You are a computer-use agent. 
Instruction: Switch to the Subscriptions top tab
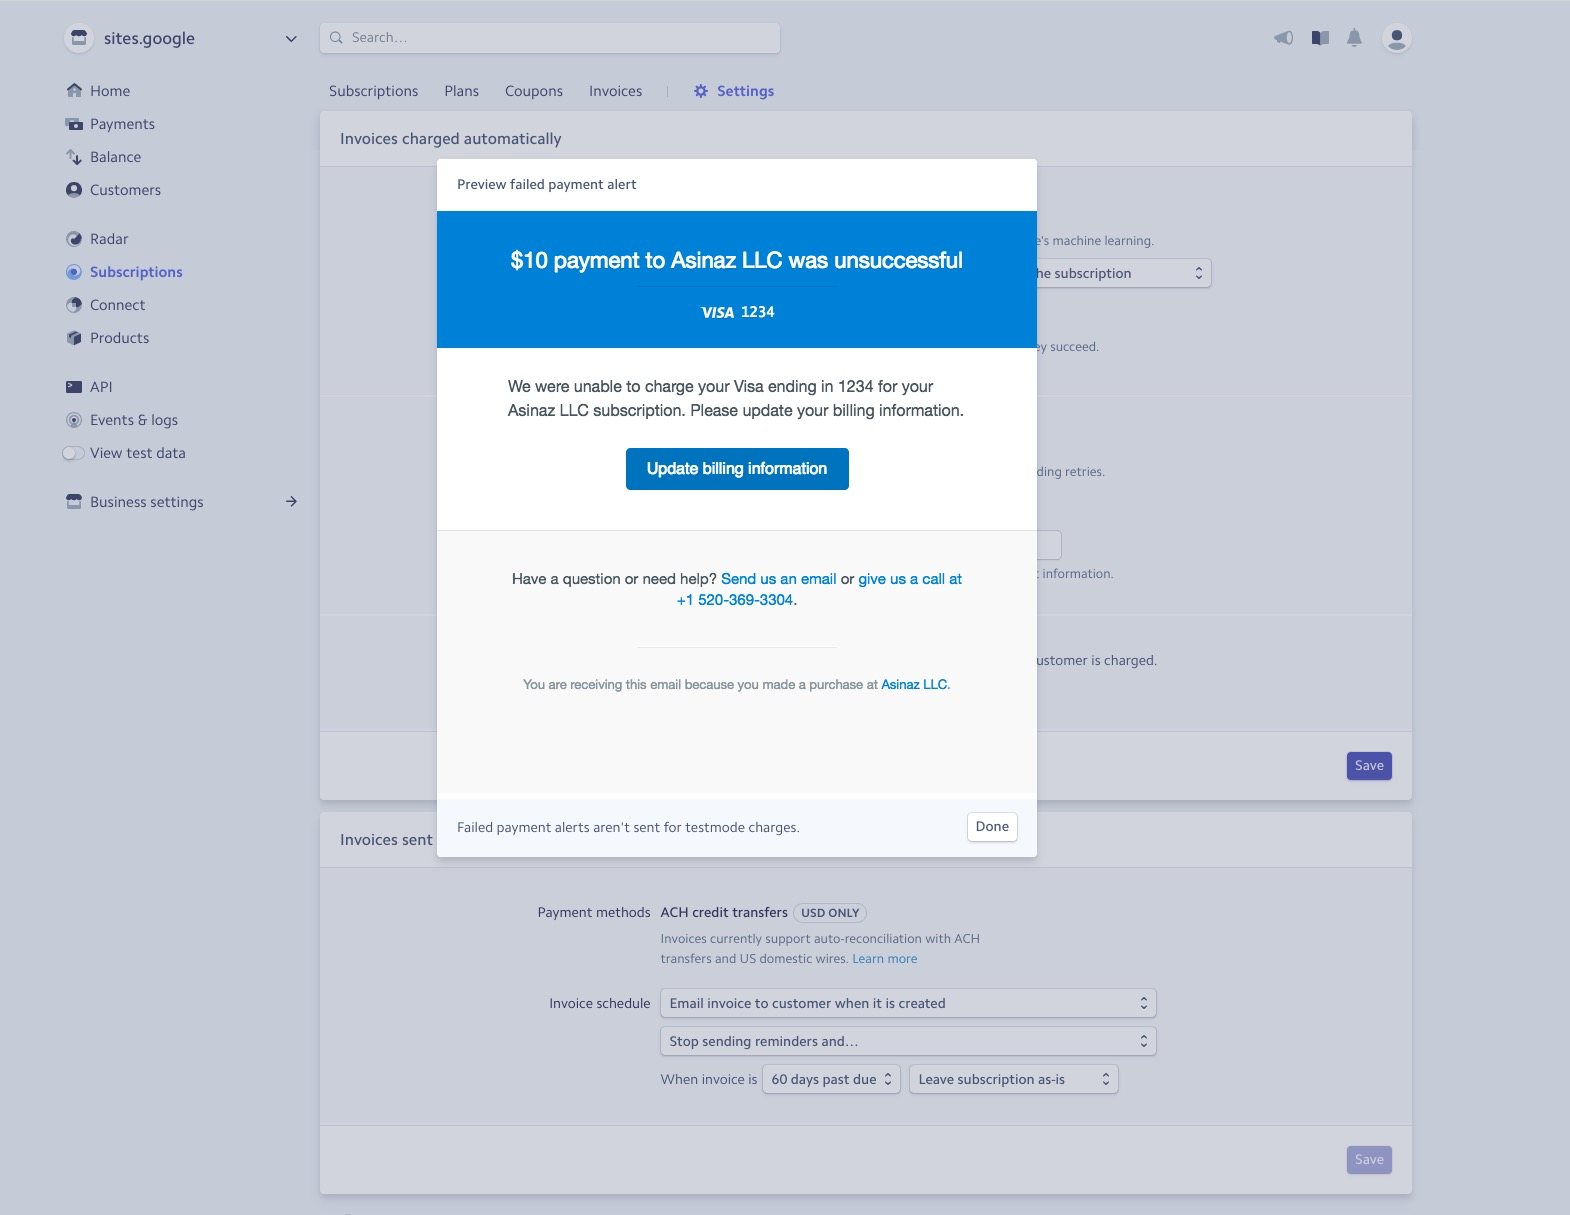coord(373,91)
